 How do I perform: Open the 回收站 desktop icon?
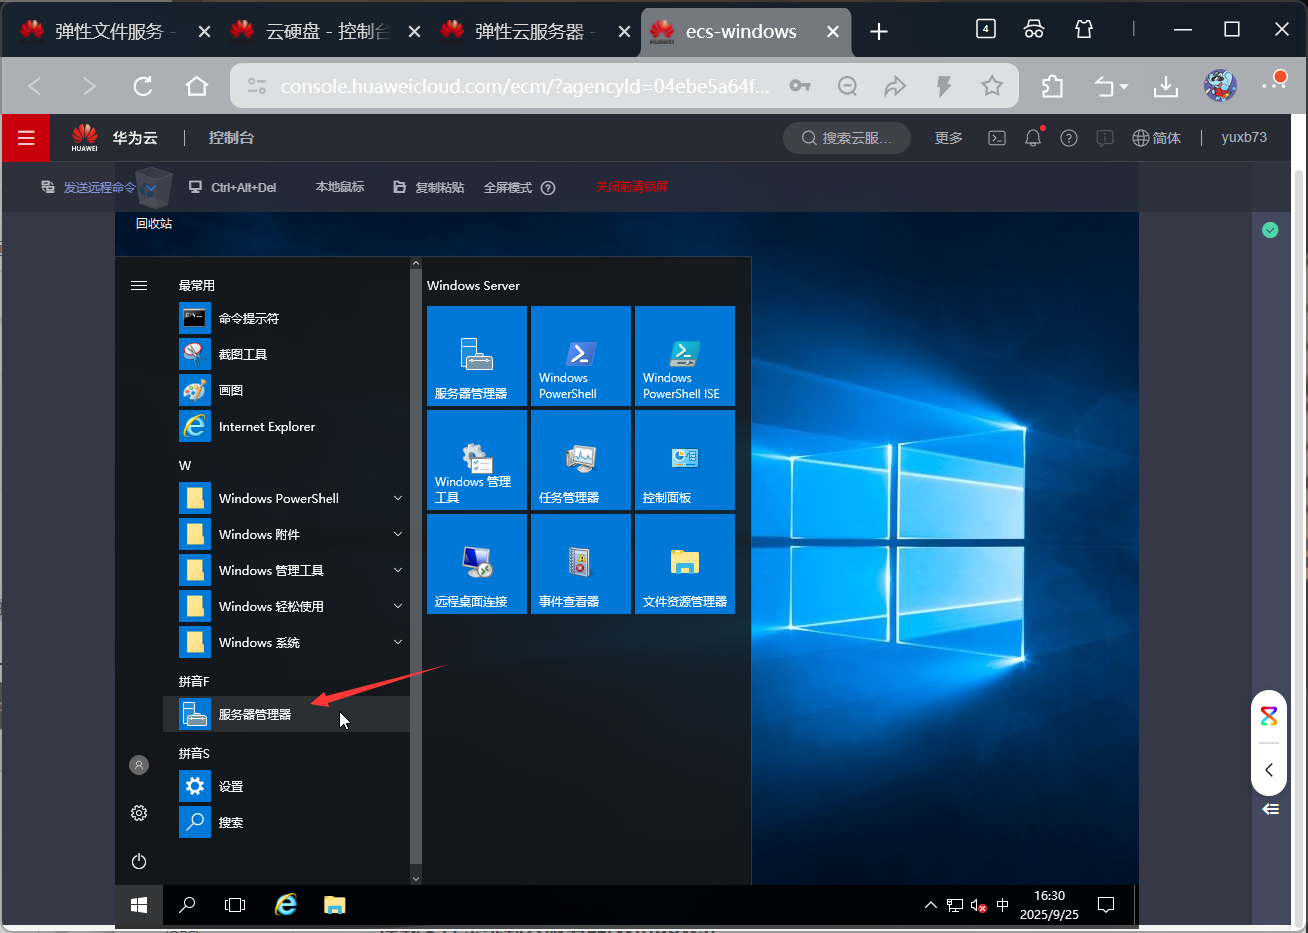[x=154, y=200]
